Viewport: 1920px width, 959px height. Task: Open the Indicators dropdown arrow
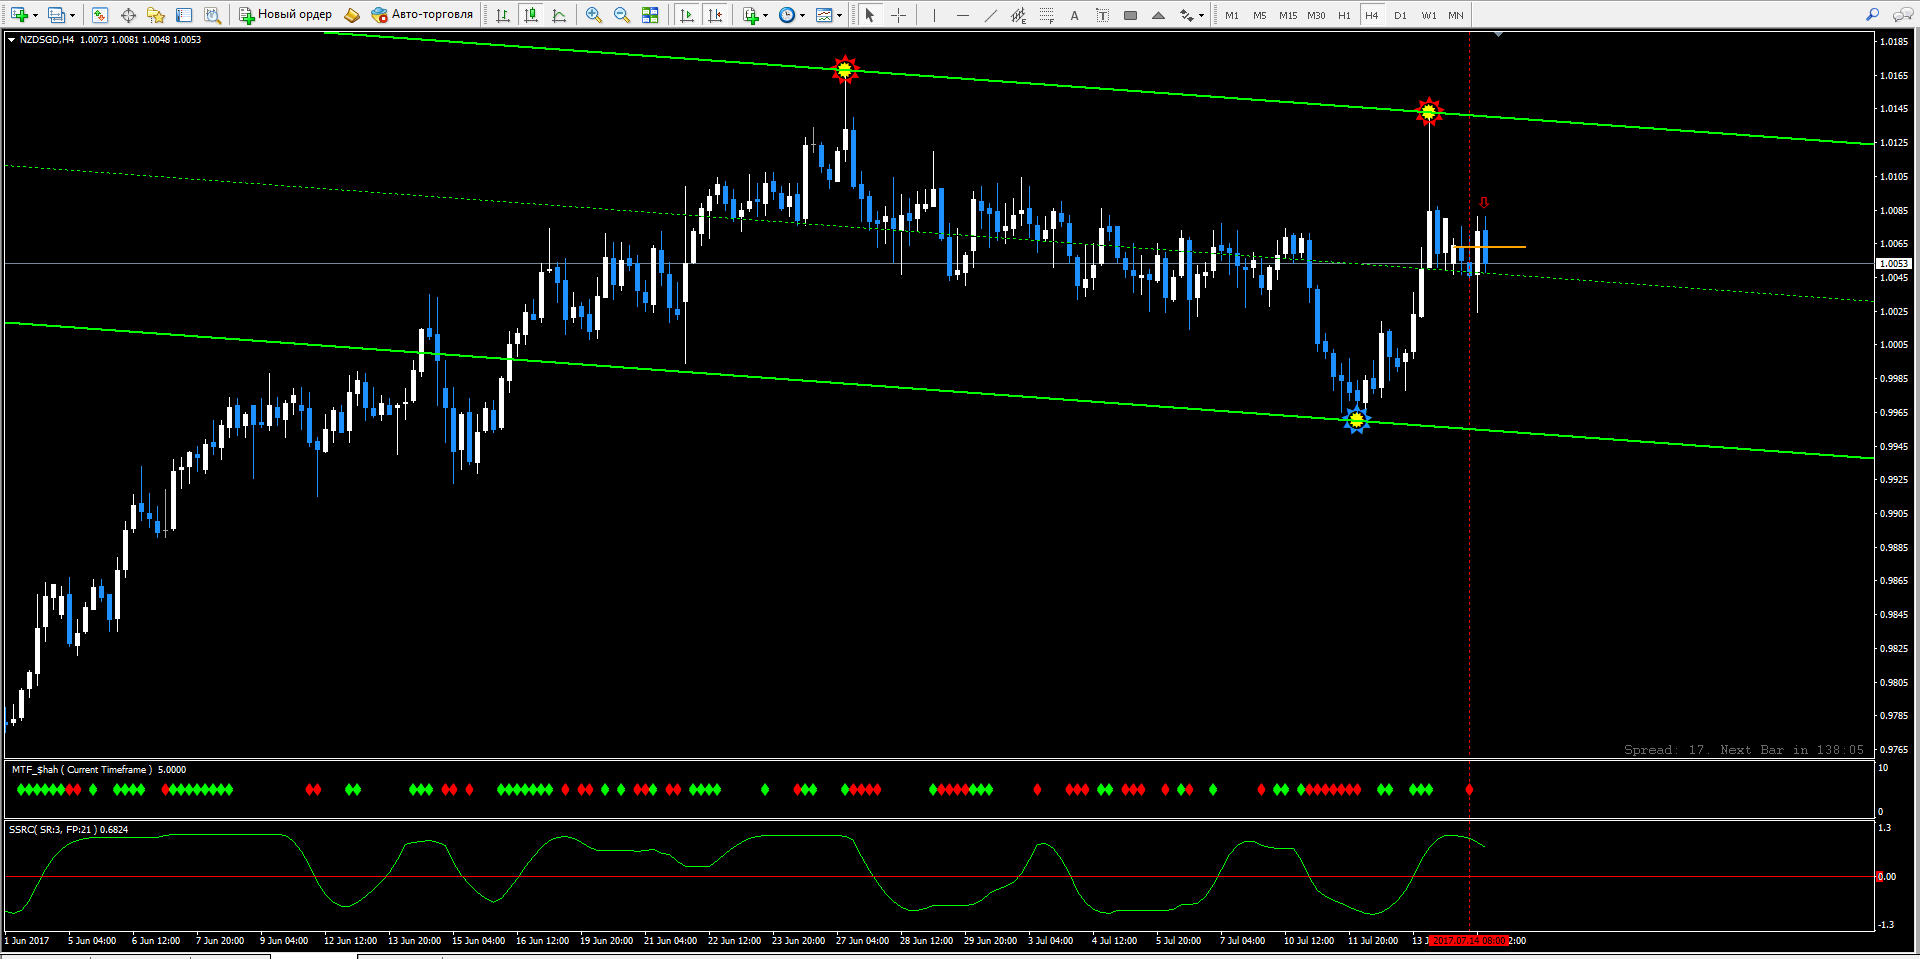(x=766, y=15)
